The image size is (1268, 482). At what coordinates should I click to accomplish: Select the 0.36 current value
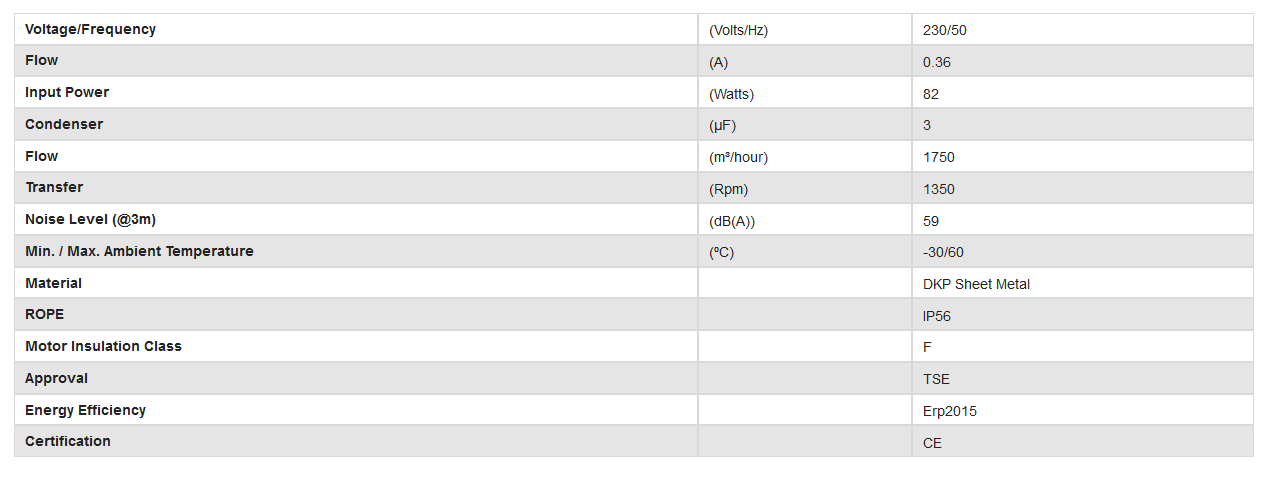point(937,62)
